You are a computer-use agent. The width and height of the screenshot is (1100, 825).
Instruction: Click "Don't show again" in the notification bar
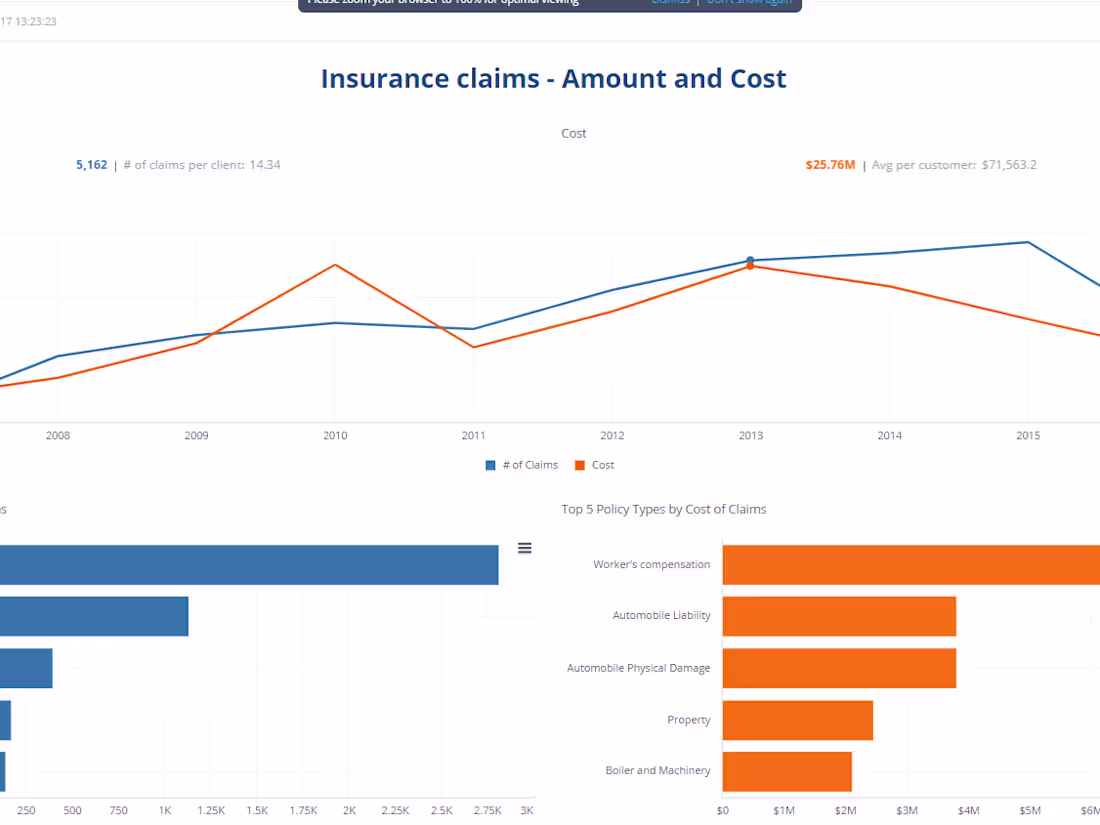pyautogui.click(x=749, y=2)
